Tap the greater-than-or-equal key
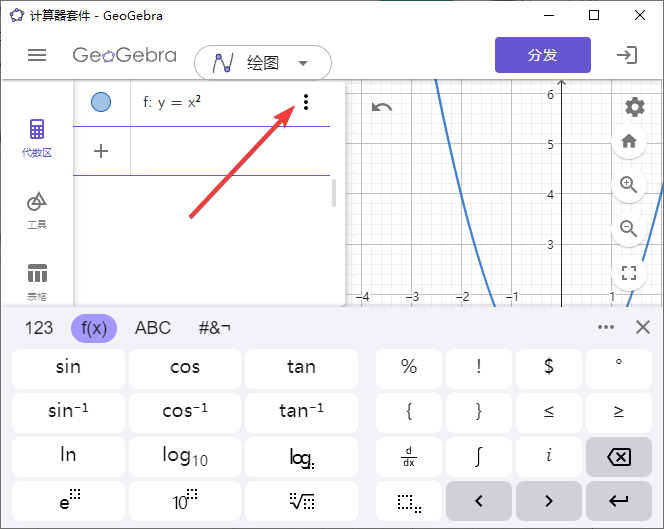The width and height of the screenshot is (664, 529). point(619,412)
